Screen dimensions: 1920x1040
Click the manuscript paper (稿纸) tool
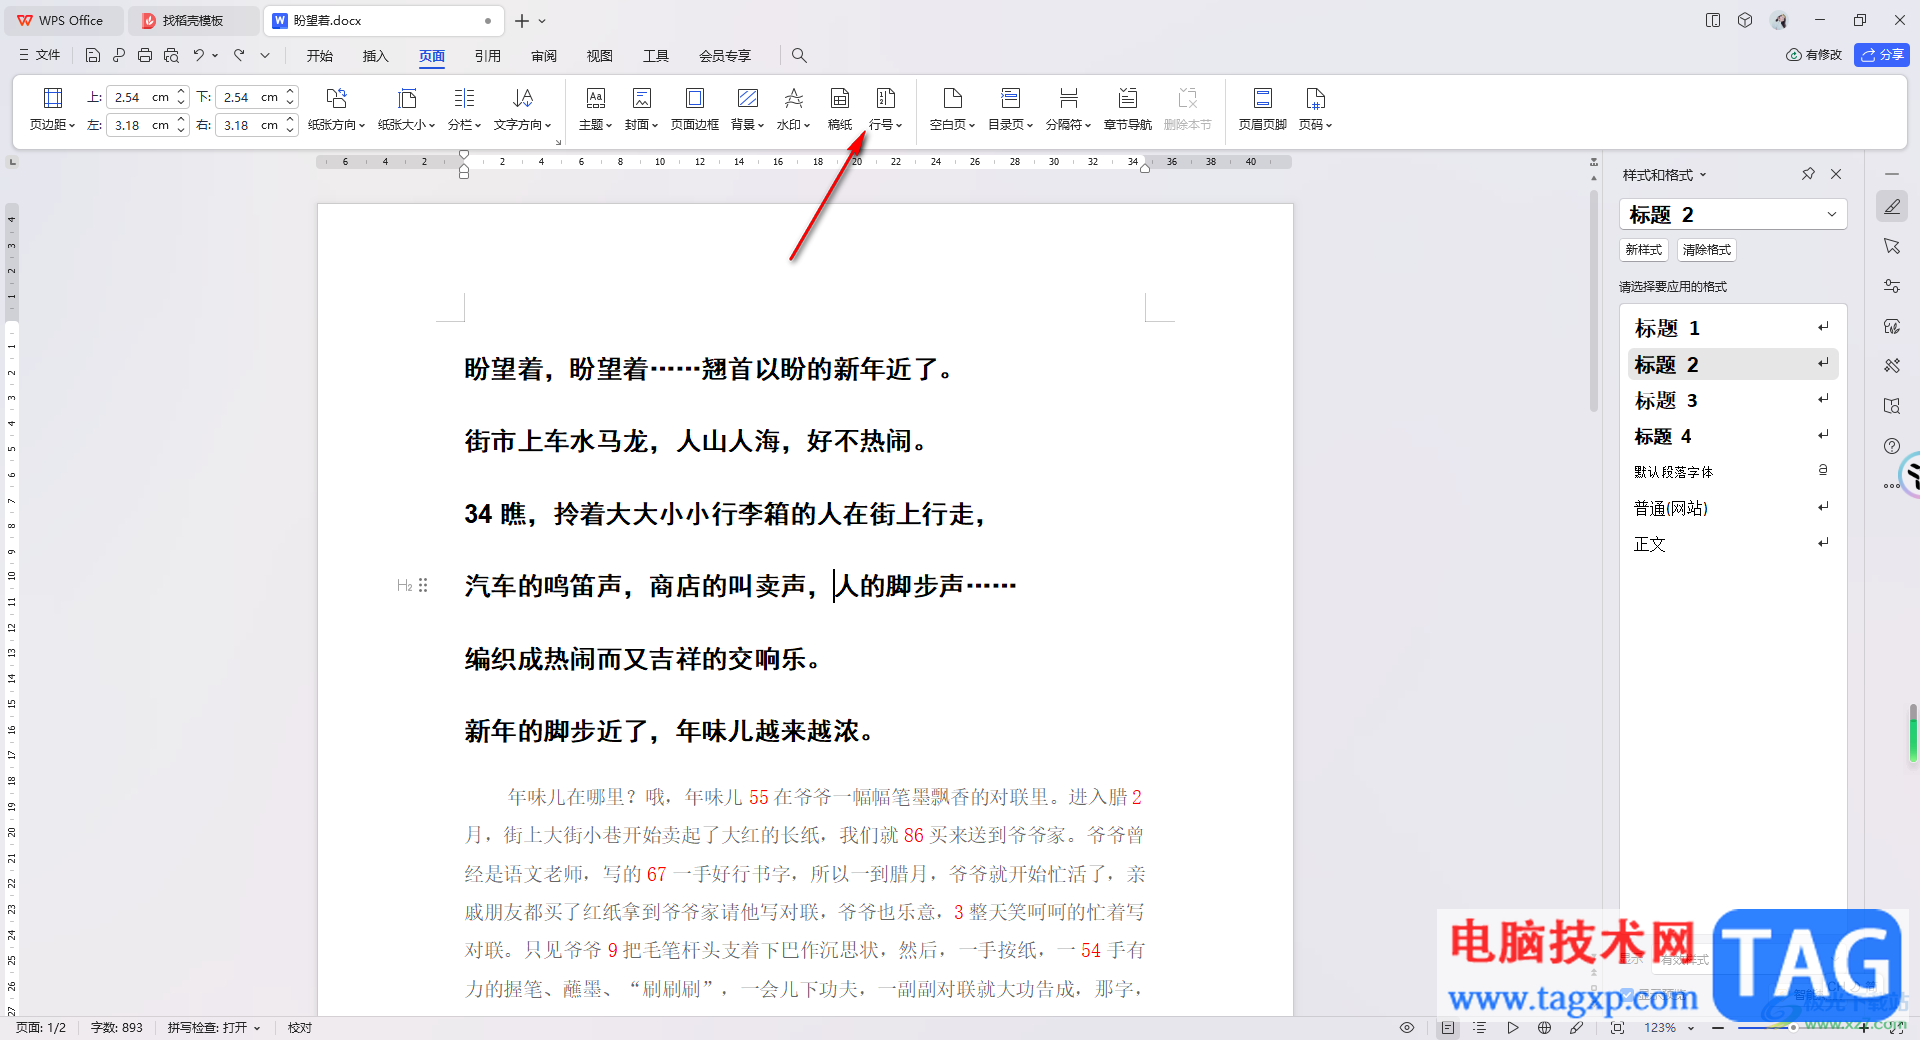(840, 110)
